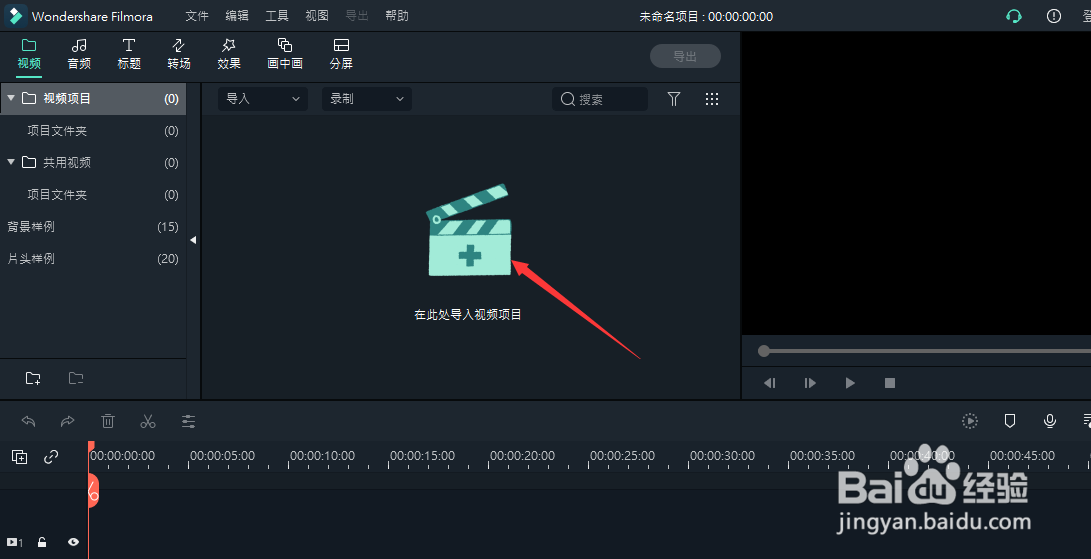Click the undo arrow icon
This screenshot has height=559, width=1091.
click(x=28, y=421)
